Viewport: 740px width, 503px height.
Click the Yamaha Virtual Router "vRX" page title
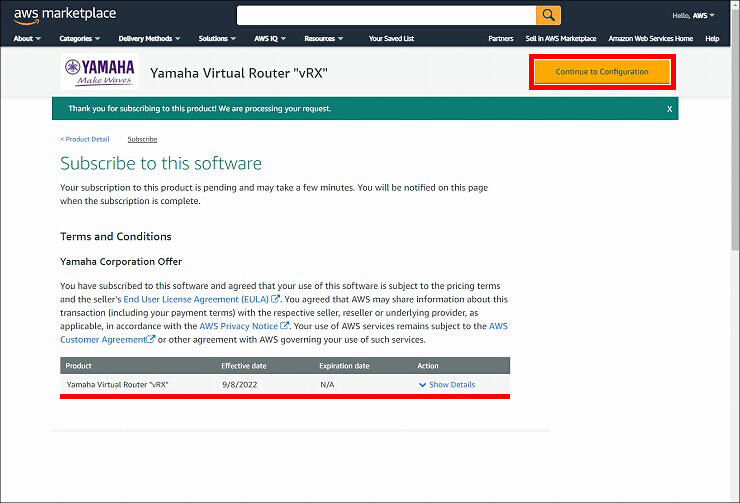pyautogui.click(x=239, y=73)
